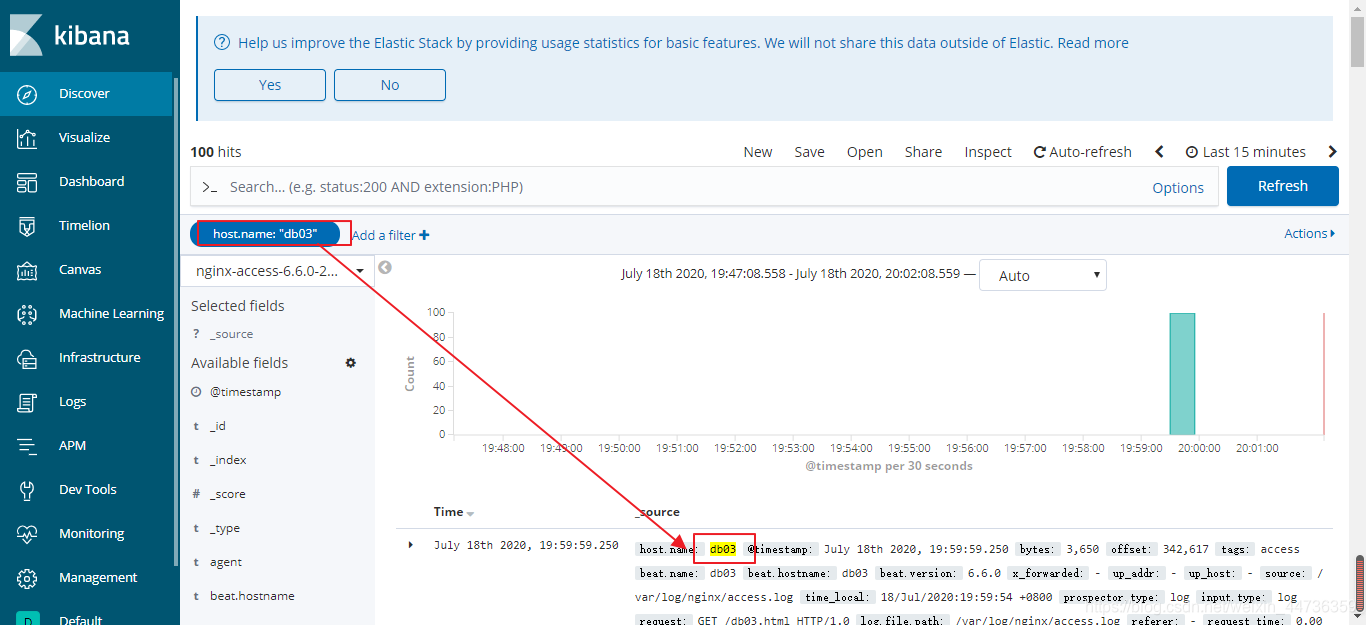Click highlighted db03 value in first row
Screen dimensions: 1366x625
point(723,549)
